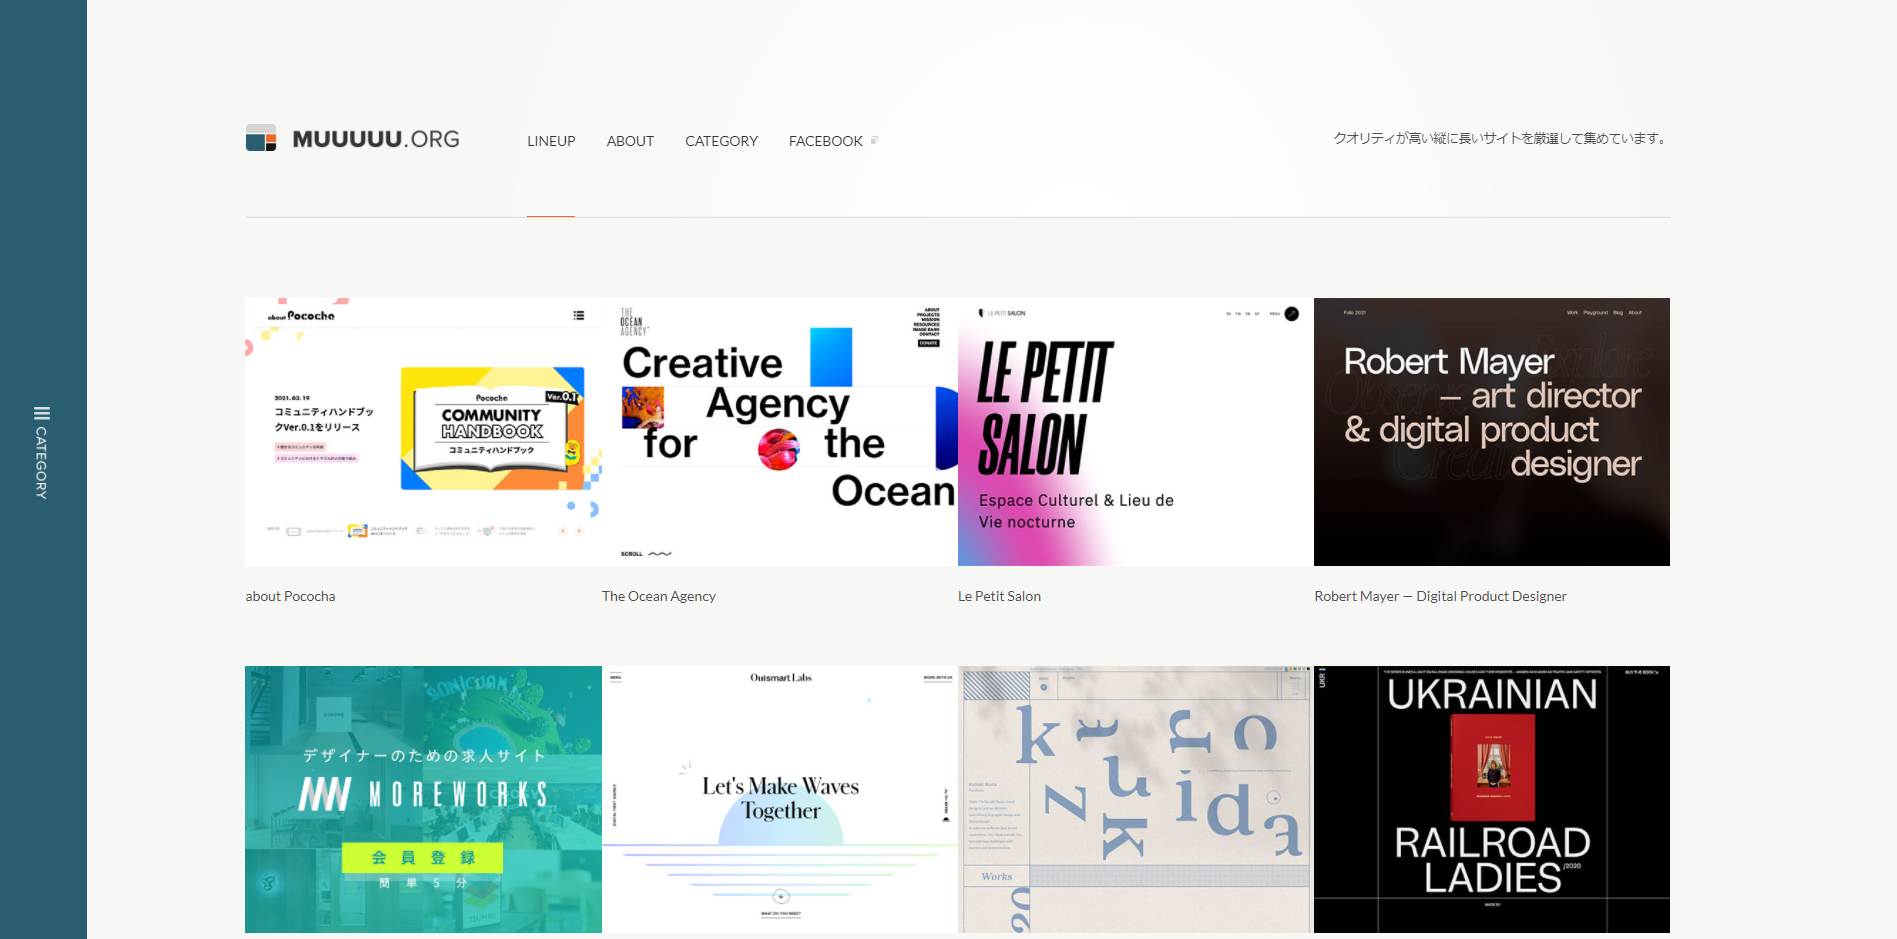Open the LINEUP nav item
Screen dimensions: 1897x939
tap(551, 141)
